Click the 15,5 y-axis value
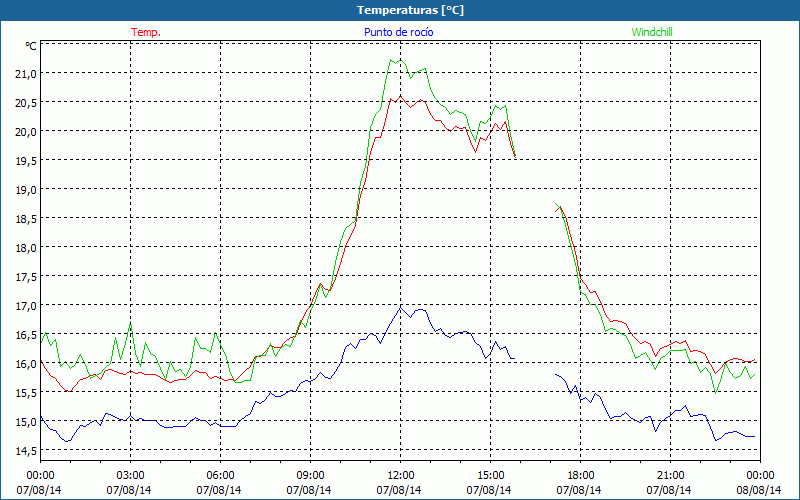This screenshot has height=500, width=800. pos(26,392)
